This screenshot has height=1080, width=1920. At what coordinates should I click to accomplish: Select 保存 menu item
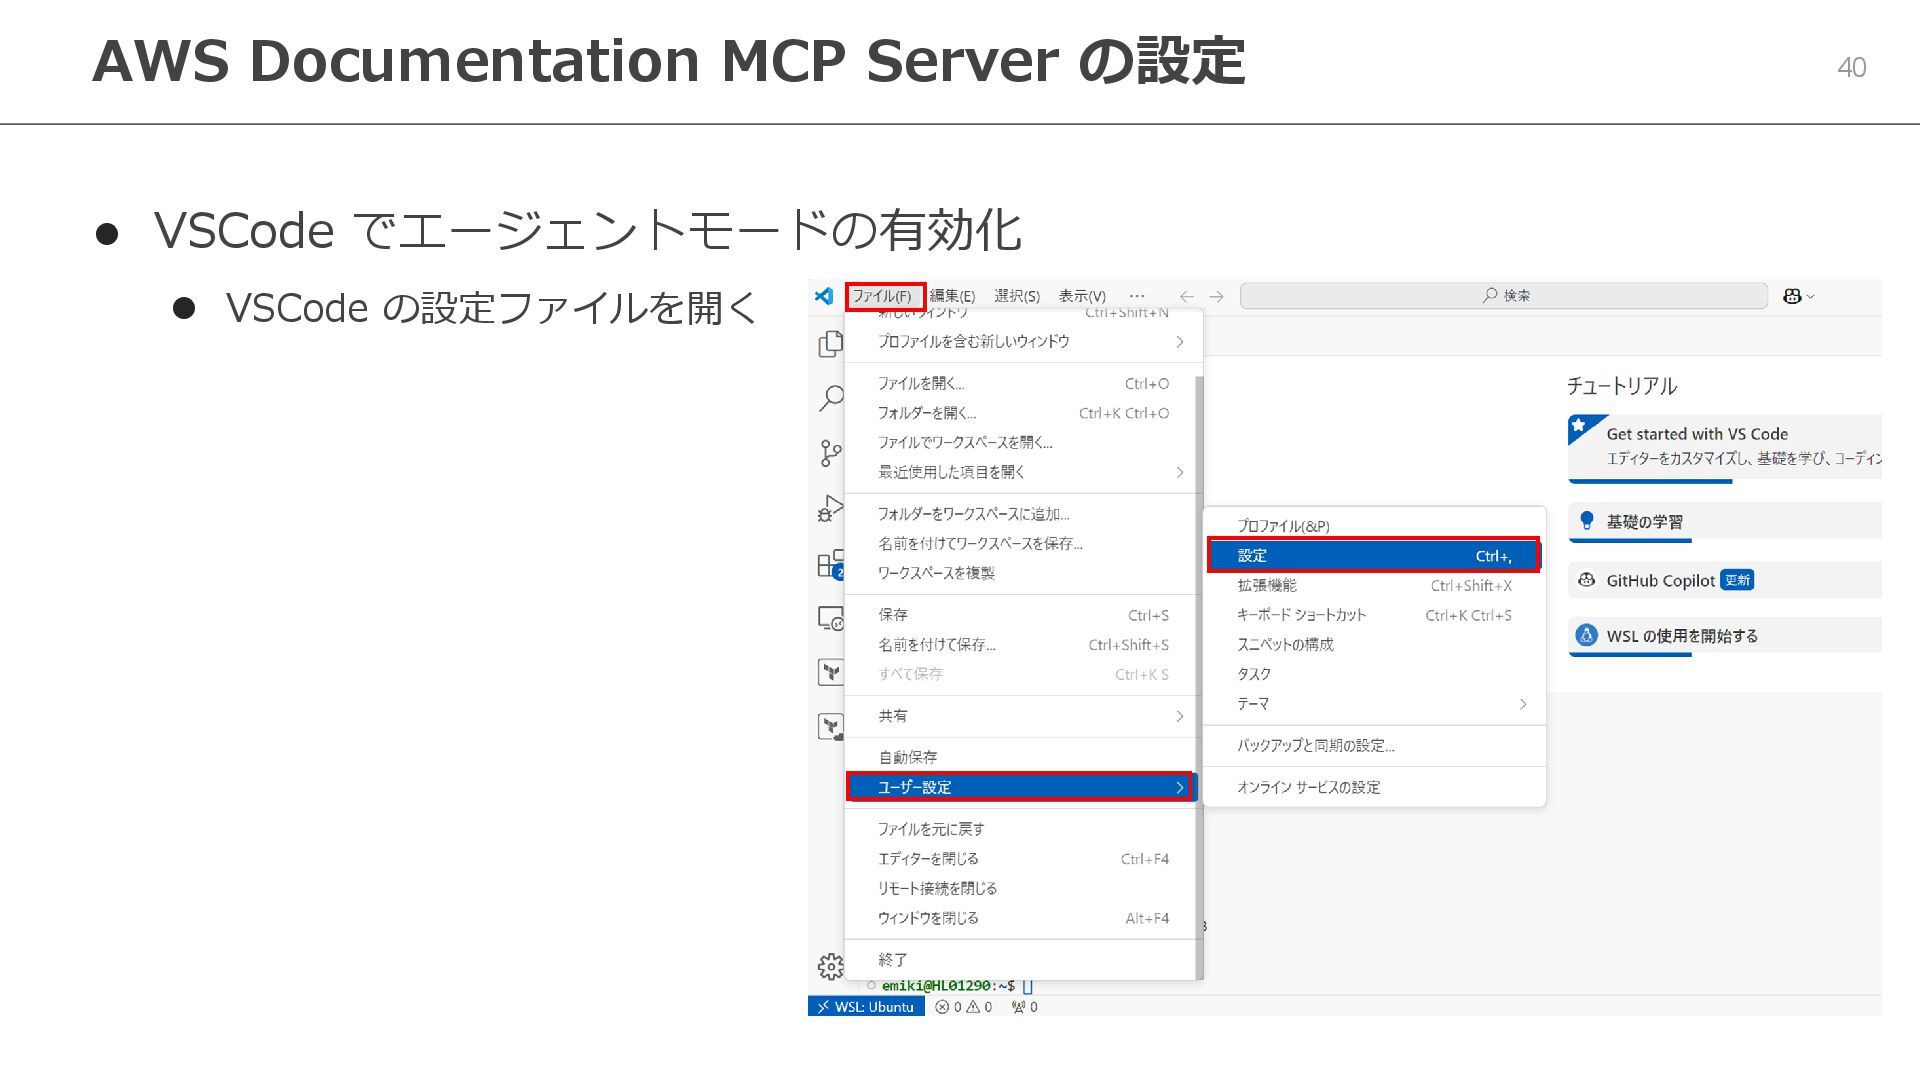click(x=1021, y=615)
